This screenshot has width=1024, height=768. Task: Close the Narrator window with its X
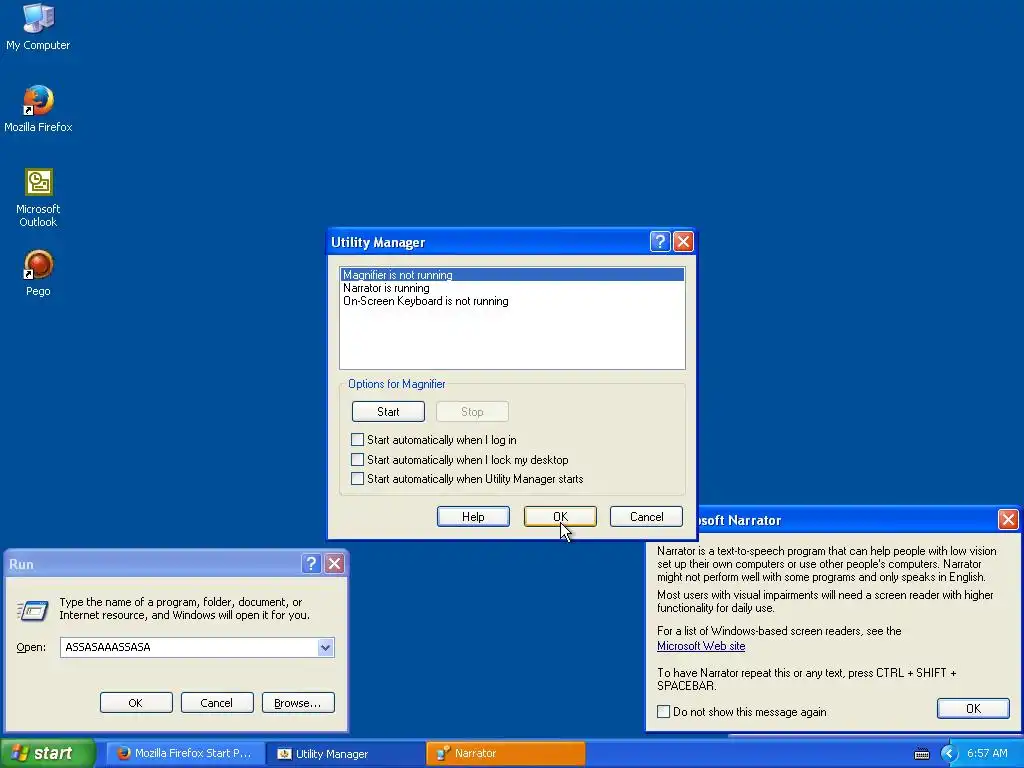pyautogui.click(x=1008, y=519)
